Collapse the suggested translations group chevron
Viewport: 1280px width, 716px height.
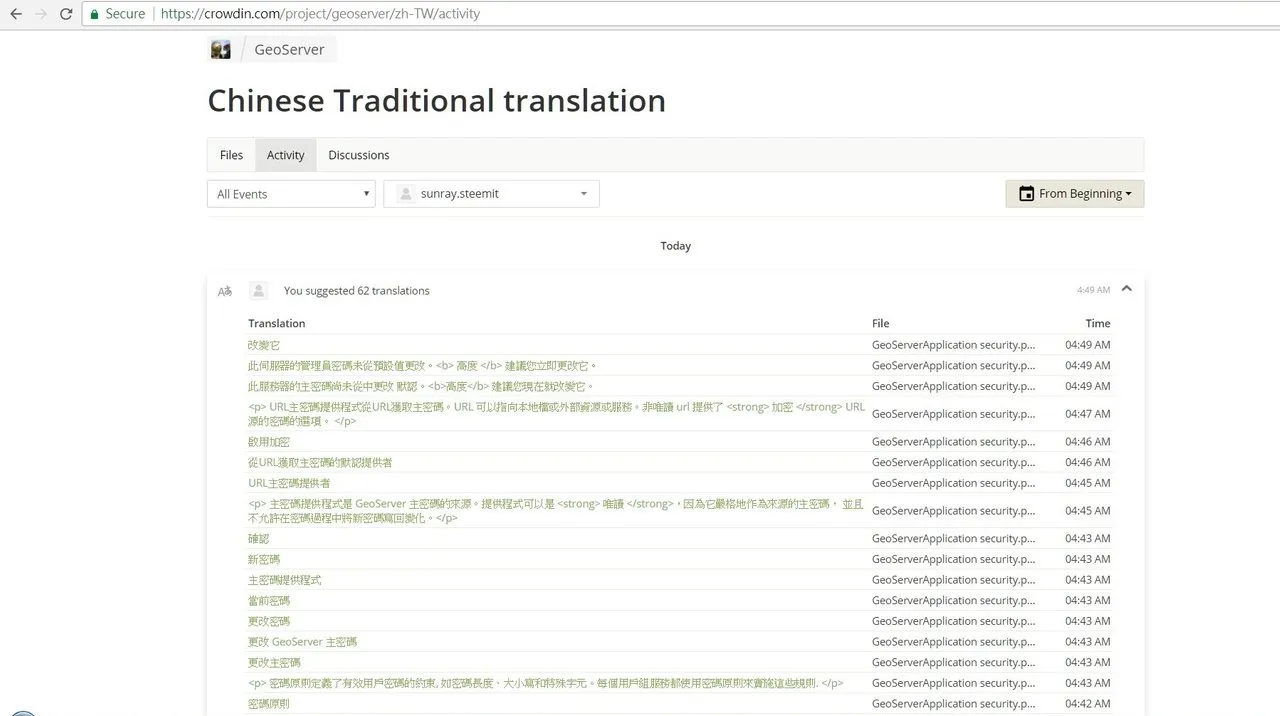(1127, 289)
